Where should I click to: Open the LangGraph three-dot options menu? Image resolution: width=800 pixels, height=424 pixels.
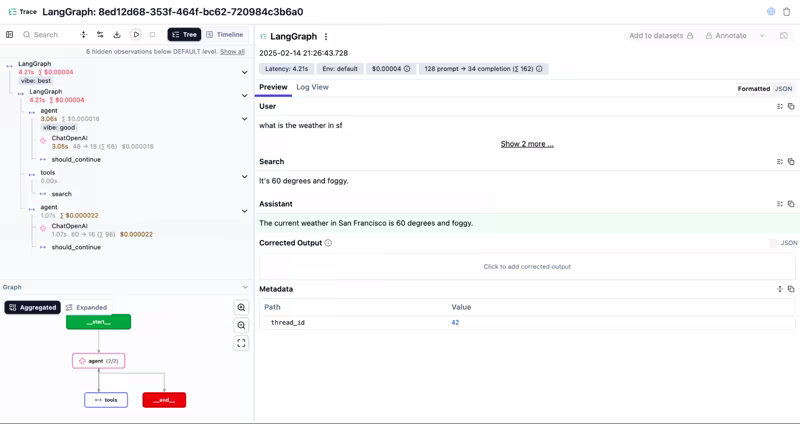click(326, 37)
